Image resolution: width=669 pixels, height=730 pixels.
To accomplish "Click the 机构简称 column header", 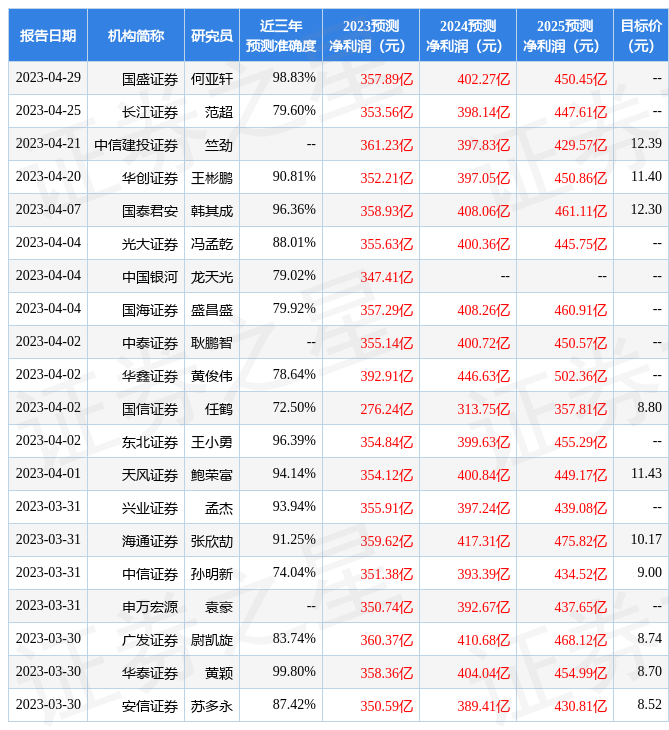I will [x=136, y=36].
